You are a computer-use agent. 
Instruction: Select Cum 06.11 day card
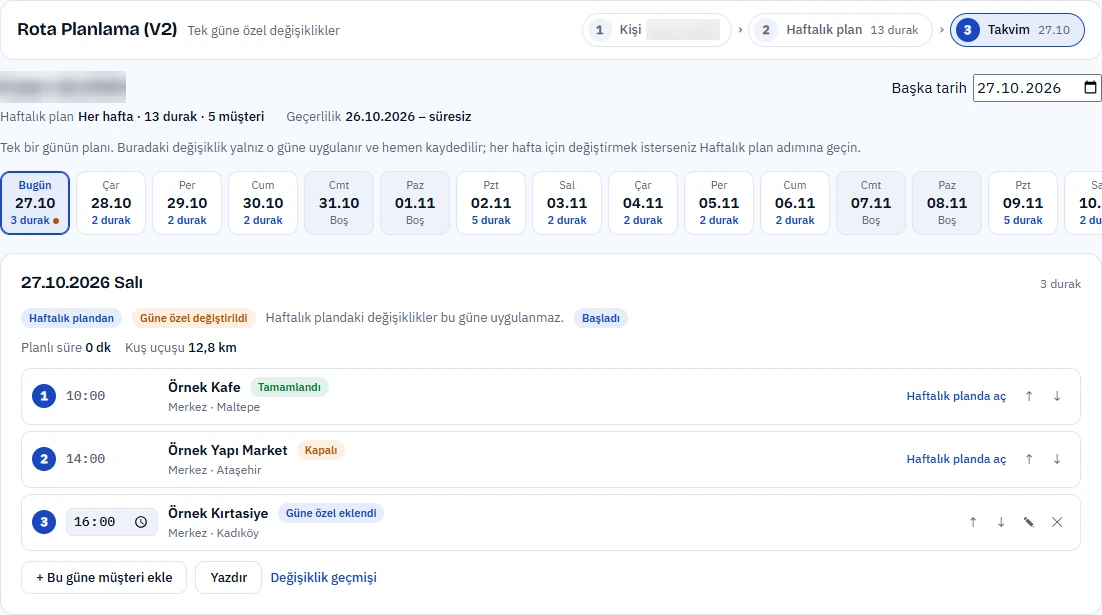(794, 202)
